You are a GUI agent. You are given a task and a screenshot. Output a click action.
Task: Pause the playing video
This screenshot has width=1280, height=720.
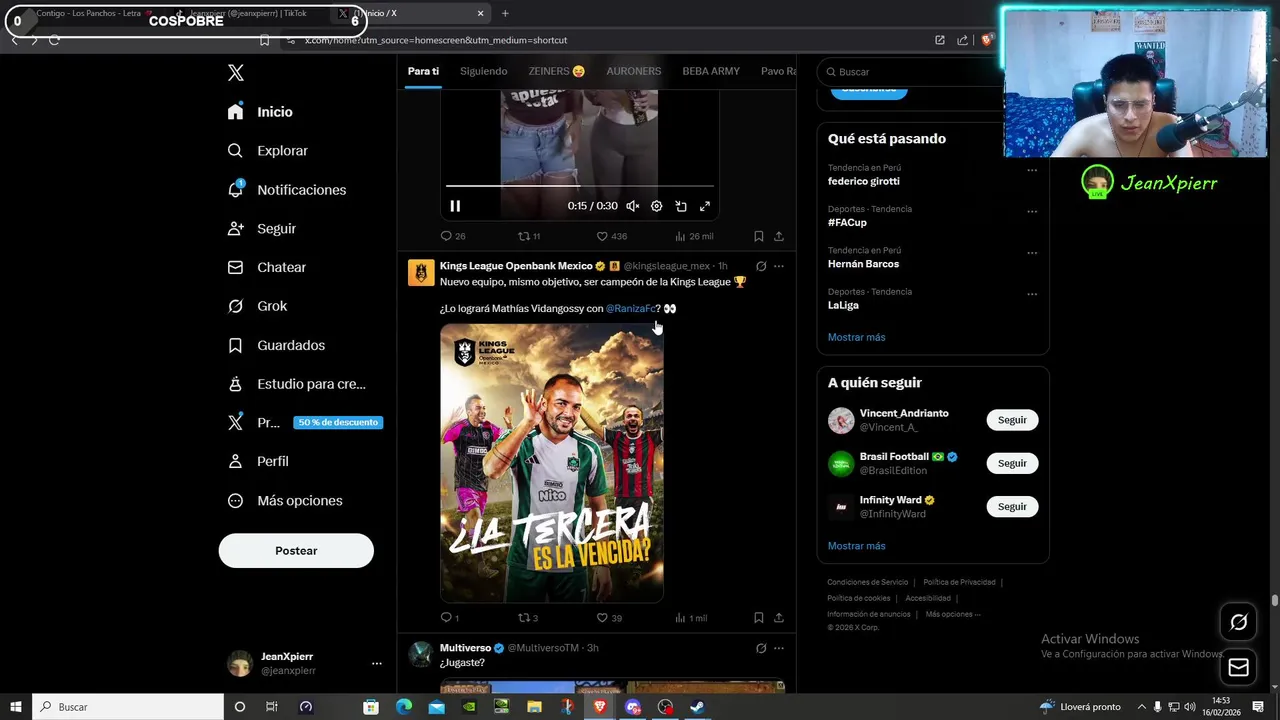(455, 206)
